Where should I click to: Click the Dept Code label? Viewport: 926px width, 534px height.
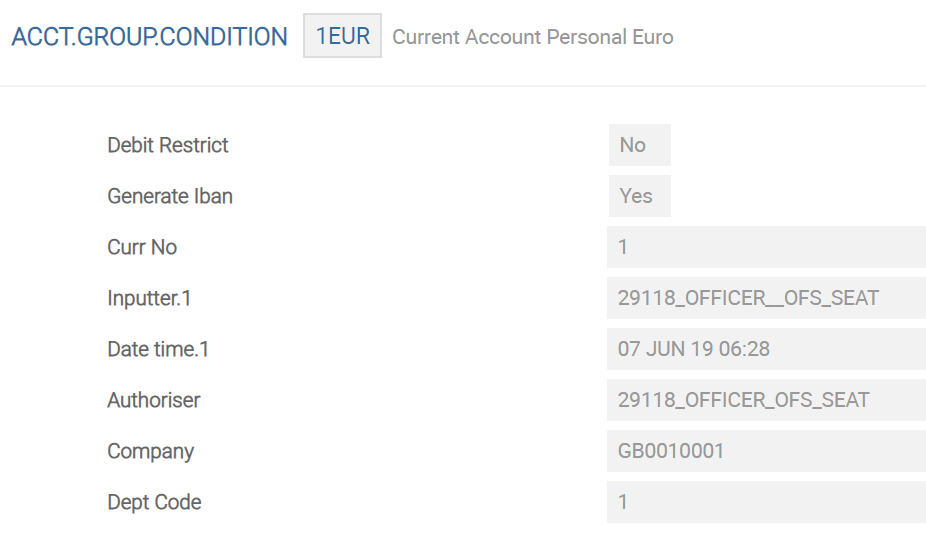pos(154,502)
